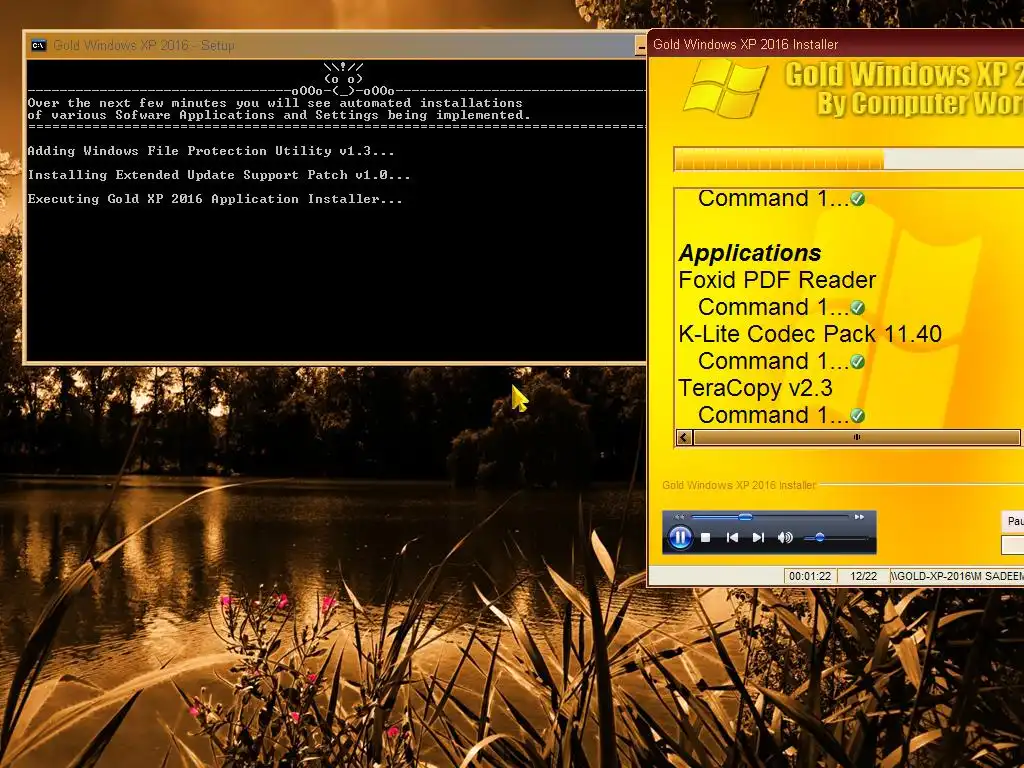The image size is (1024, 768).
Task: Minimize the Gold Windows XP Setup console
Action: click(641, 45)
